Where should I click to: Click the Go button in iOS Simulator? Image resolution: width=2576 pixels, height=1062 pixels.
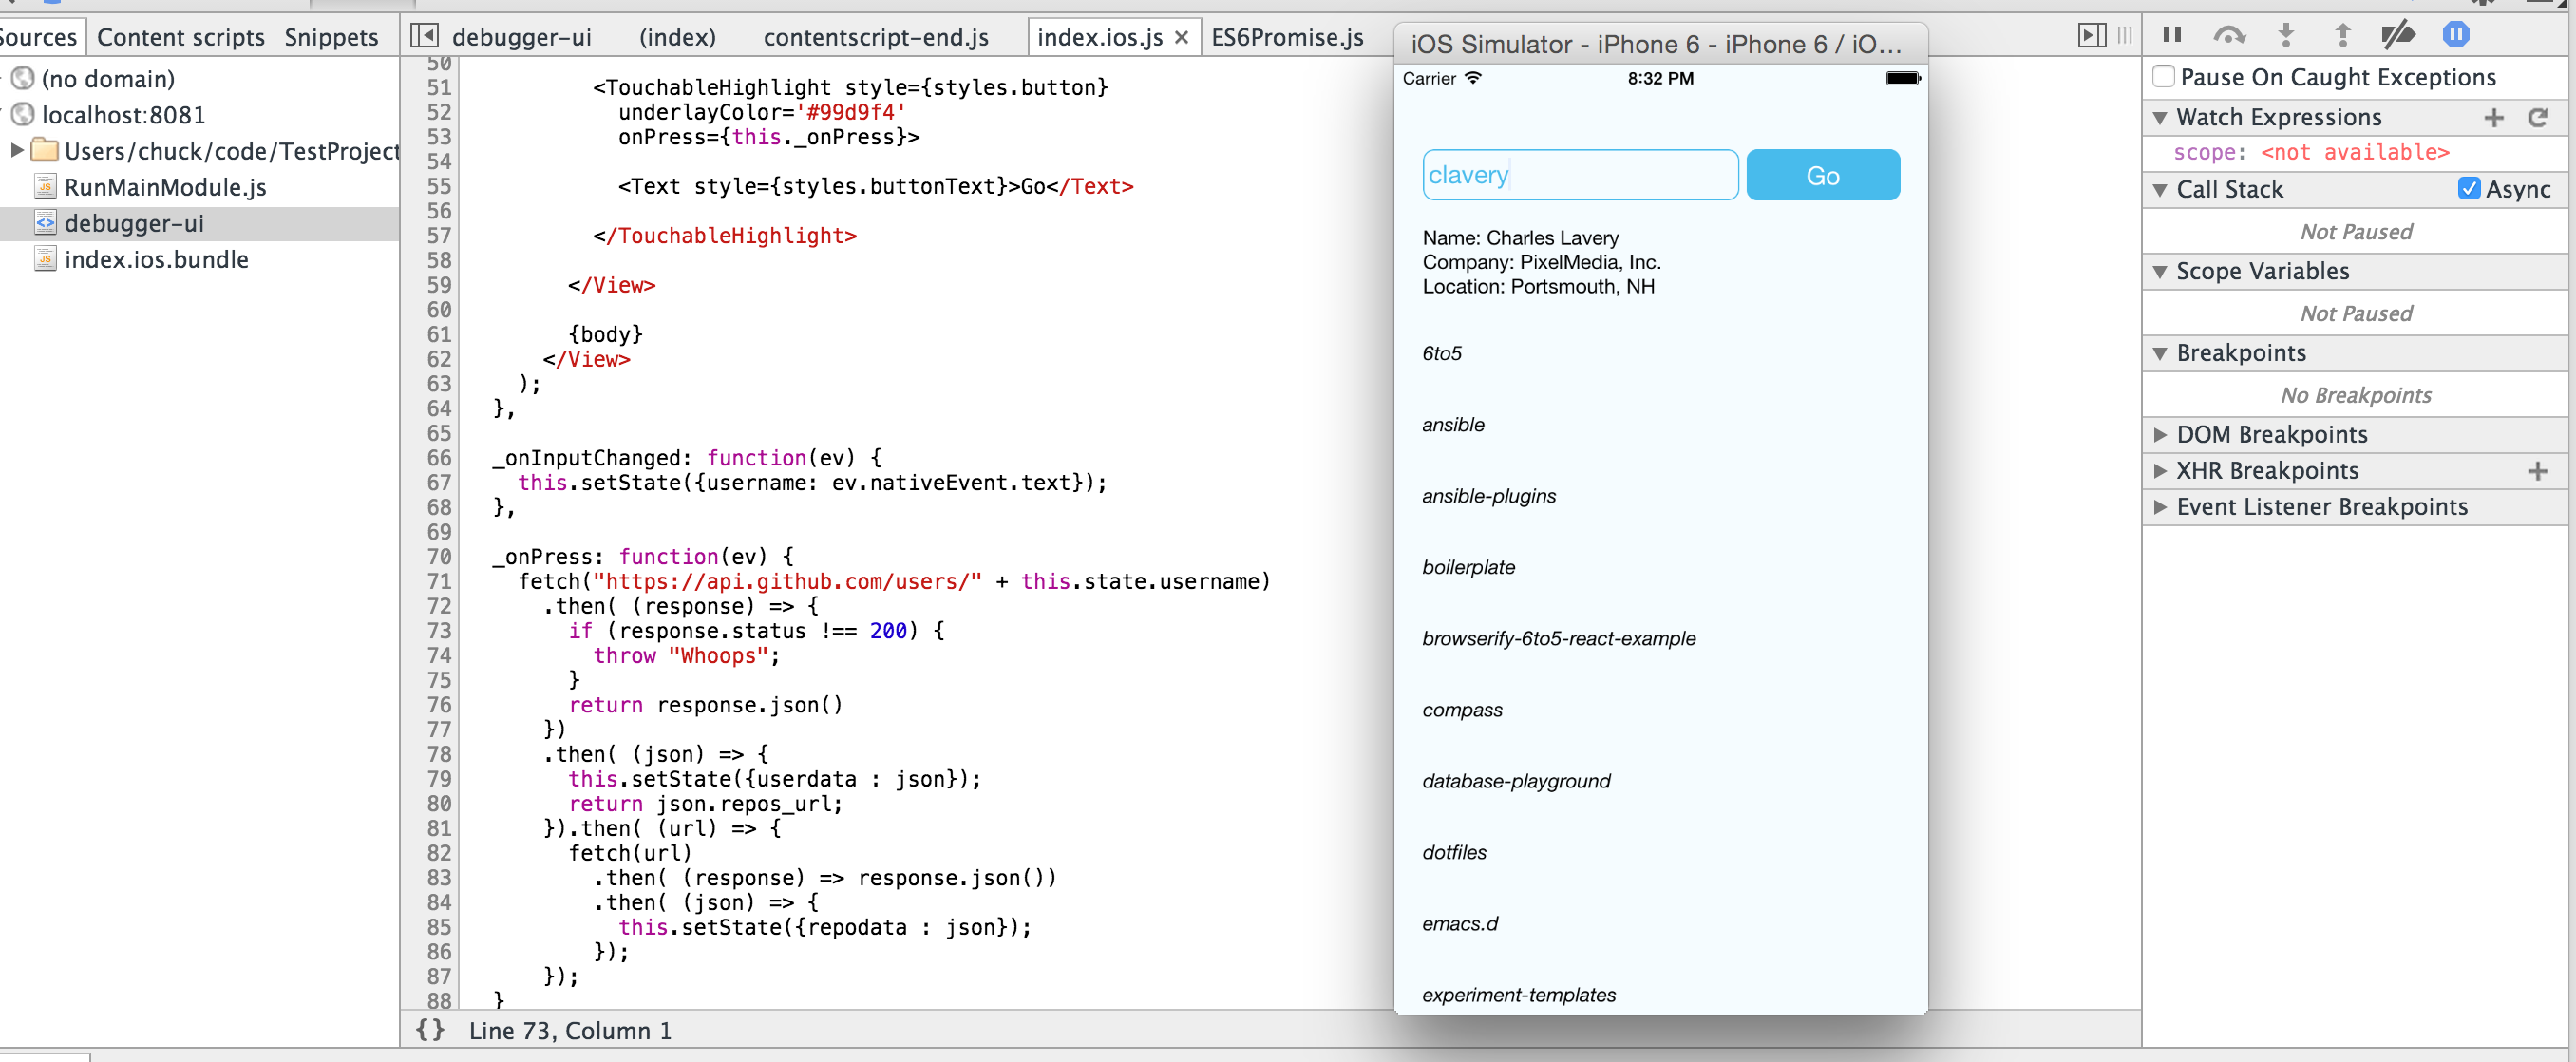click(1822, 176)
